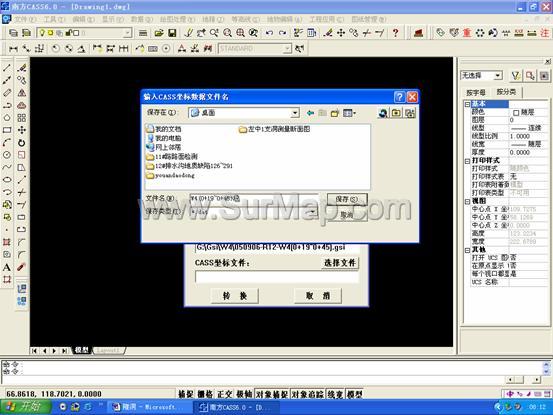553x415 pixels.
Task: Select the Polygon draw tool
Action: (x=7, y=118)
